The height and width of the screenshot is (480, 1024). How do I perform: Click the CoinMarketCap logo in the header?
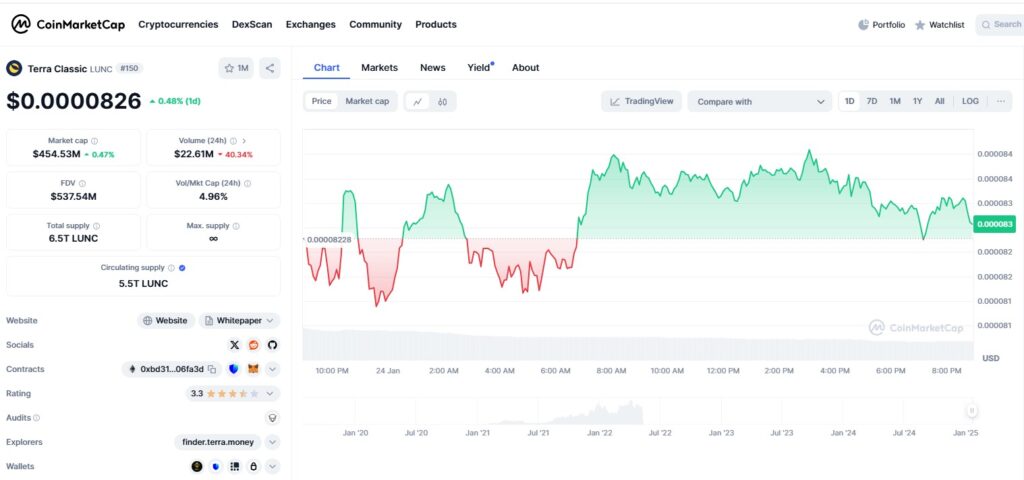pyautogui.click(x=68, y=24)
